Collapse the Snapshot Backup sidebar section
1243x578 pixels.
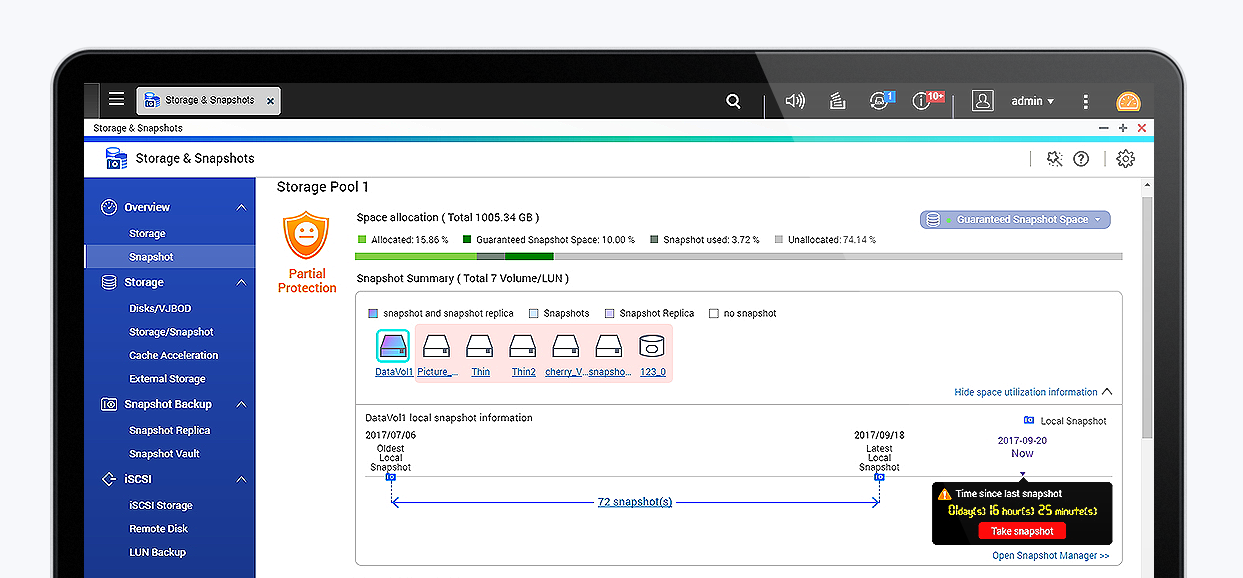coord(241,404)
